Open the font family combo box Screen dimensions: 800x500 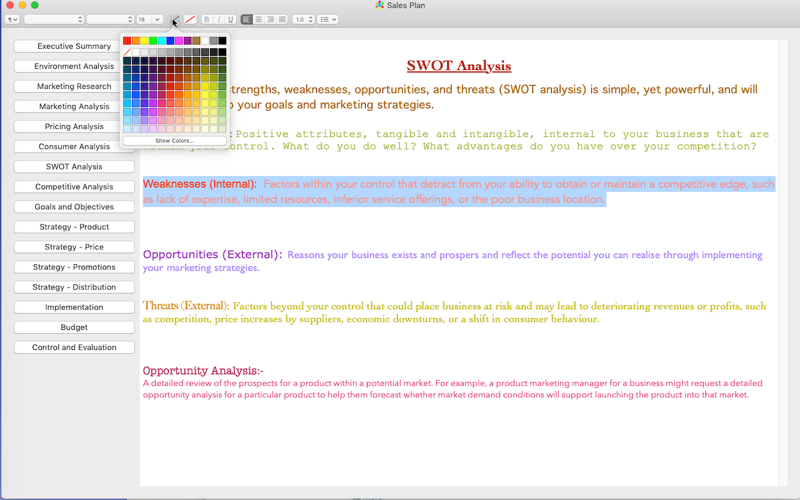54,19
